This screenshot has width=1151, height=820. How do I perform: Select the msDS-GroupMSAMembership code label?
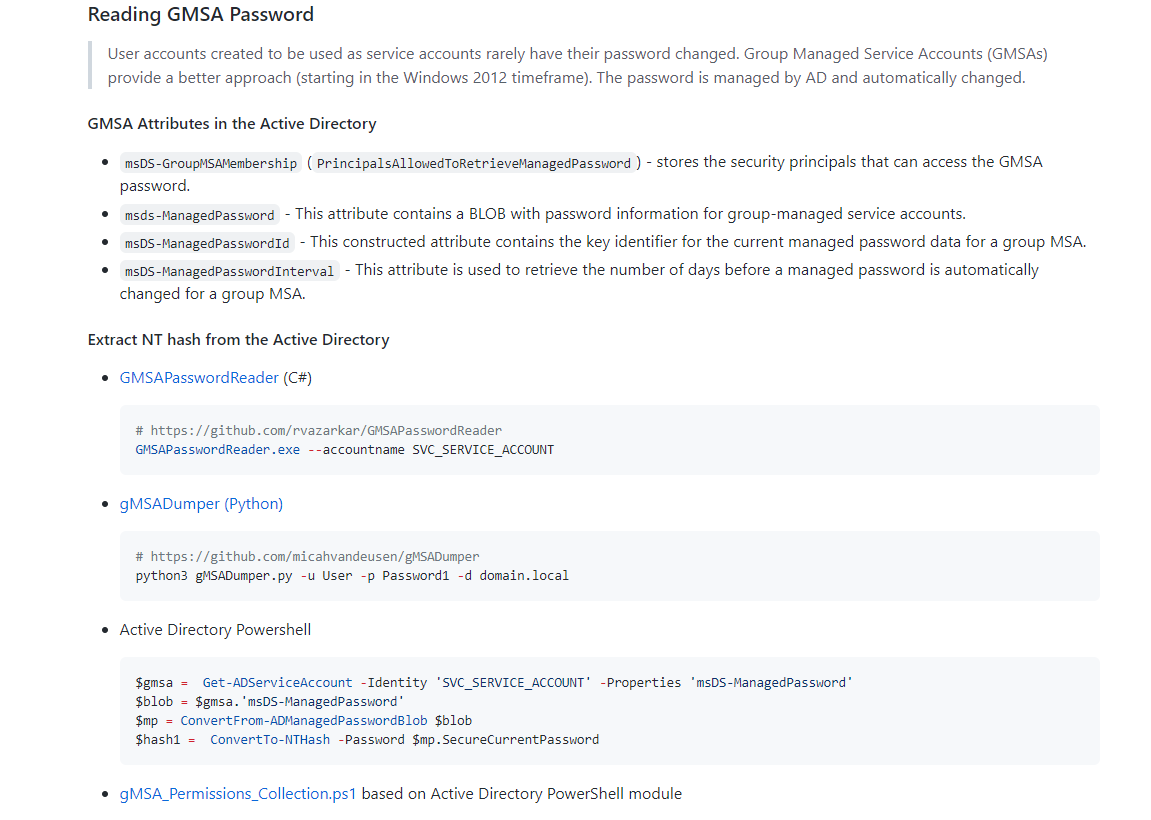pyautogui.click(x=211, y=163)
